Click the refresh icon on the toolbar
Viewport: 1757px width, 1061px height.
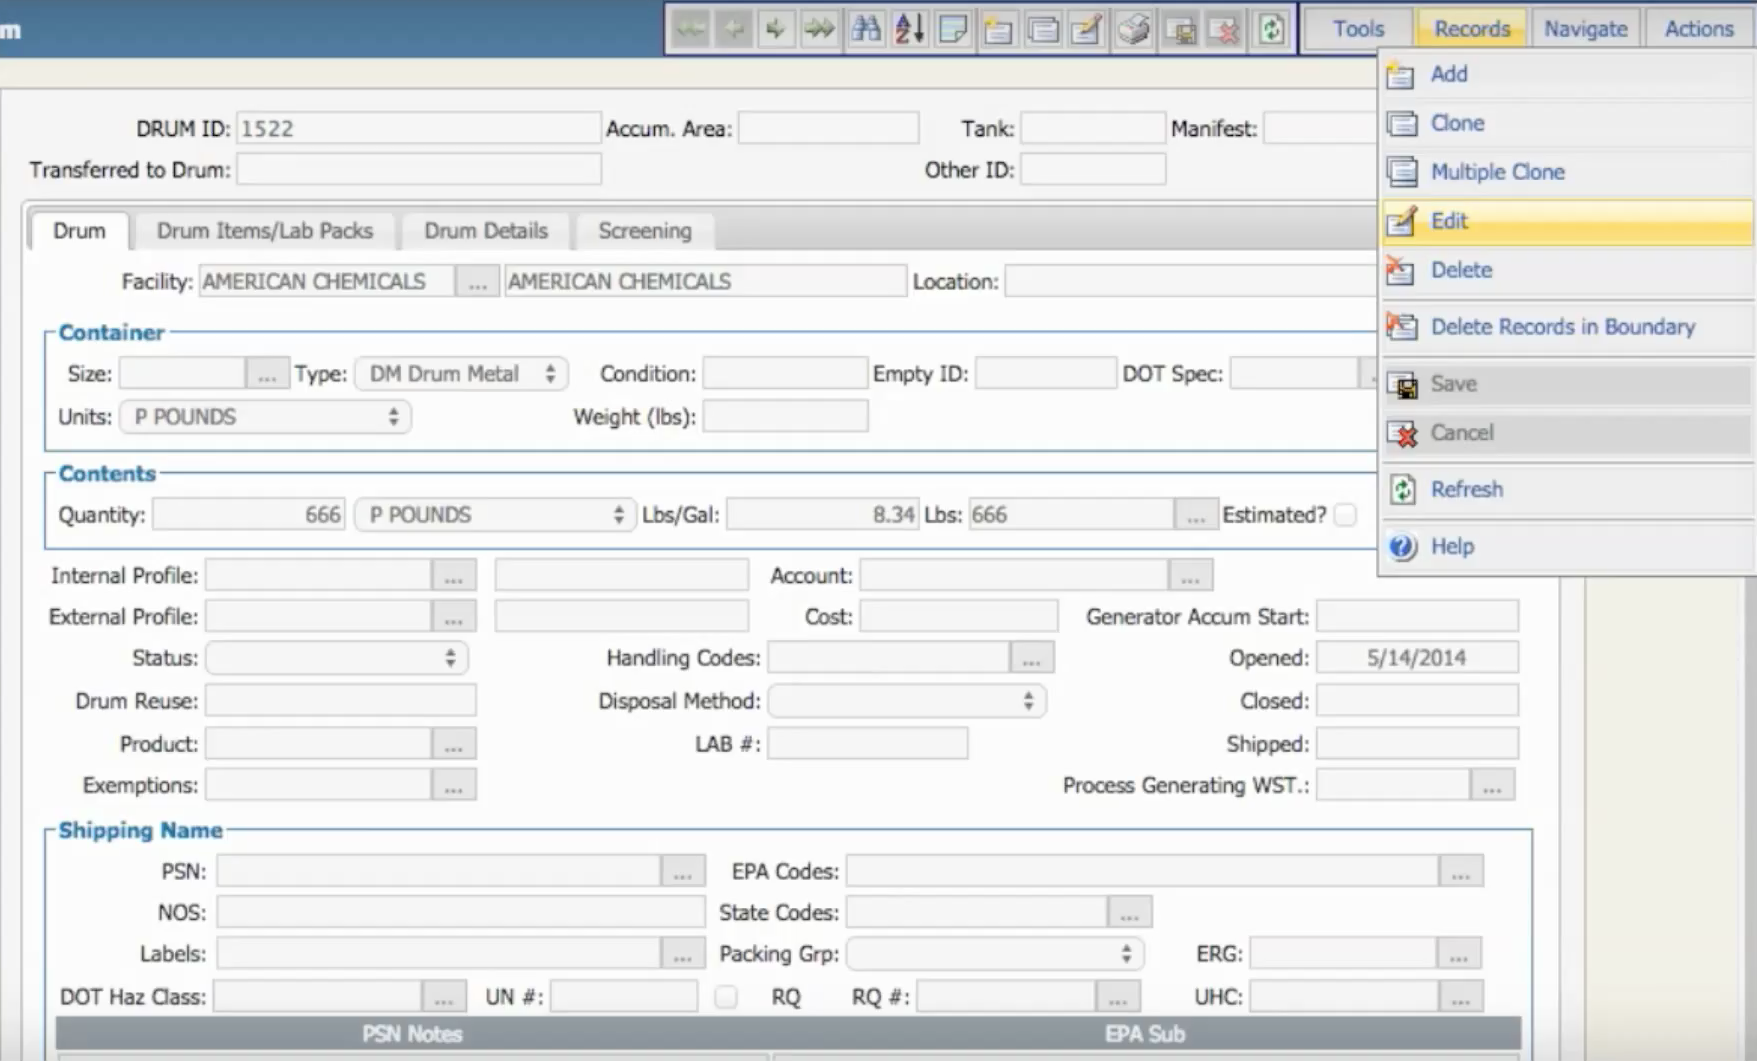[x=1271, y=29]
